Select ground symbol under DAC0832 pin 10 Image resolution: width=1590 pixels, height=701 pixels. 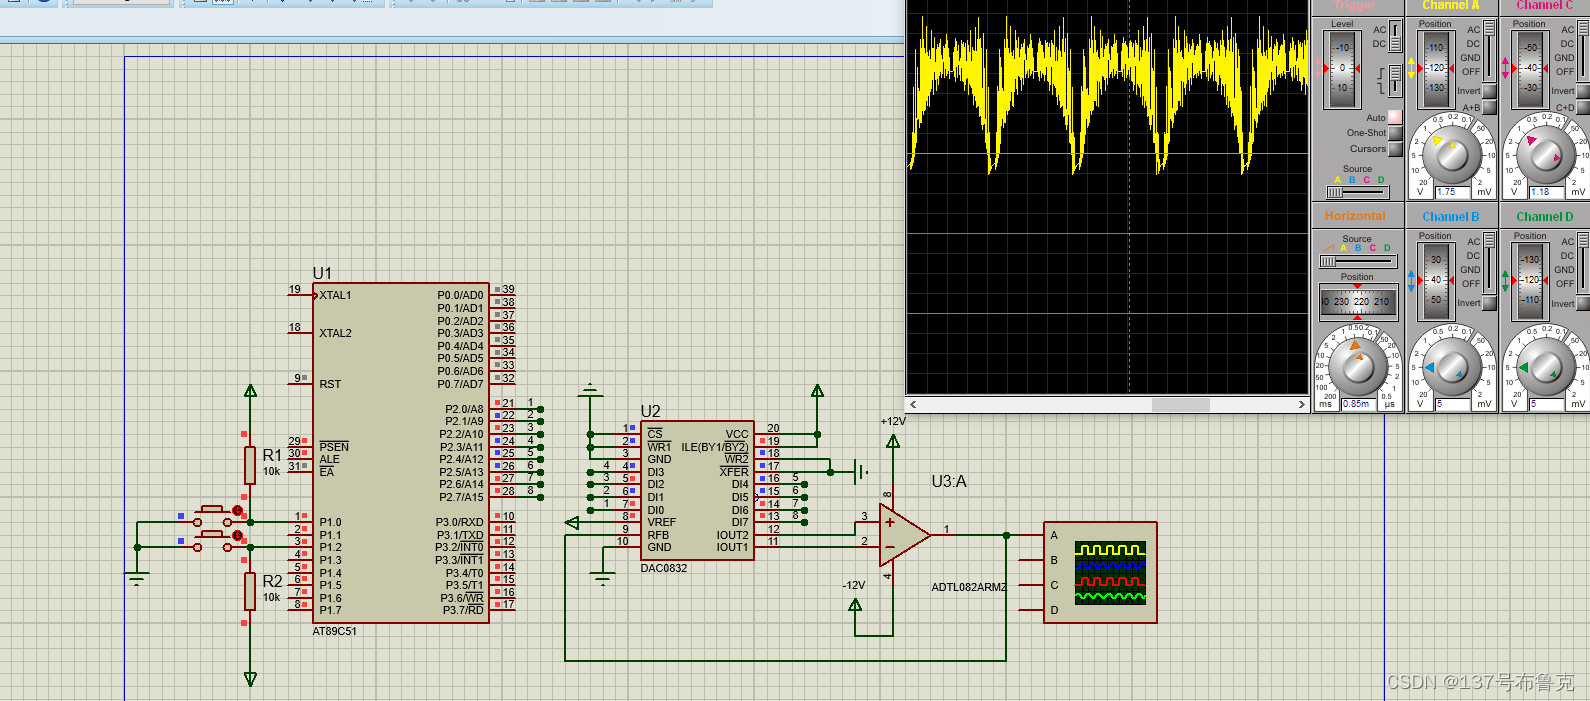[x=602, y=577]
